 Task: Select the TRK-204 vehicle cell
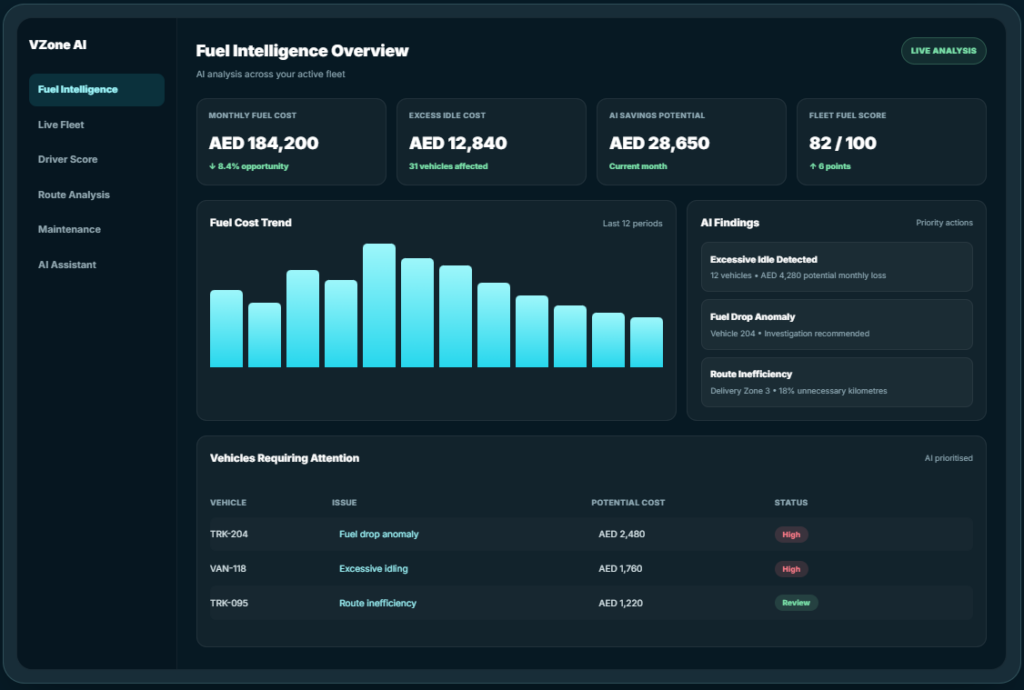click(x=229, y=534)
